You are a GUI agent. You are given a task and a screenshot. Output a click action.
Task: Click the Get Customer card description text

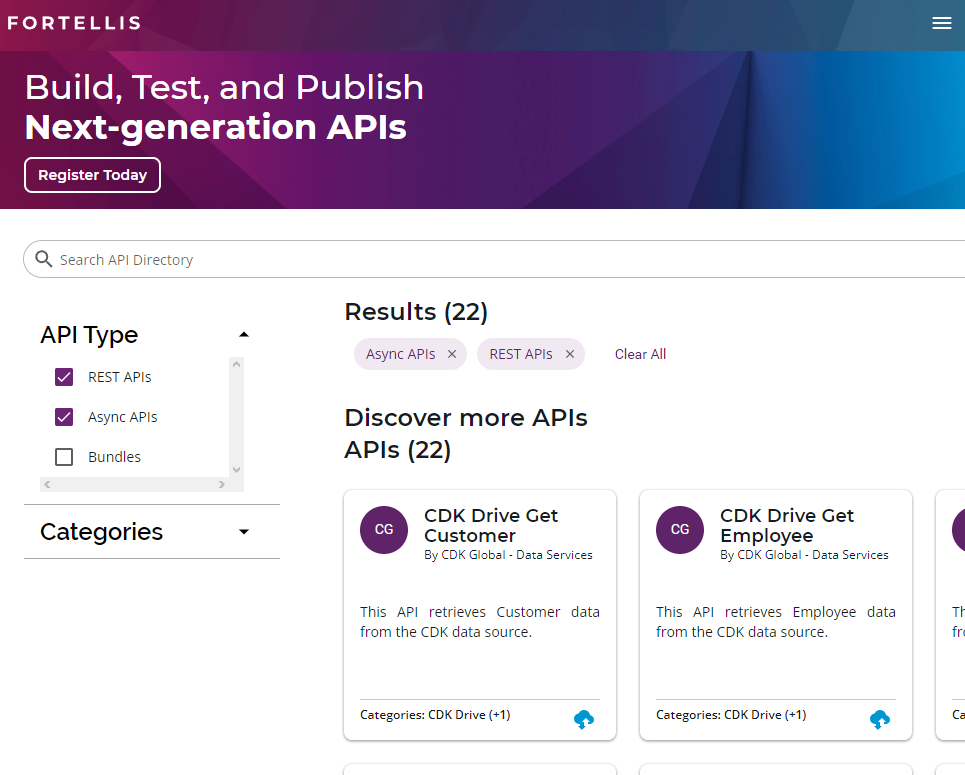[x=480, y=622]
